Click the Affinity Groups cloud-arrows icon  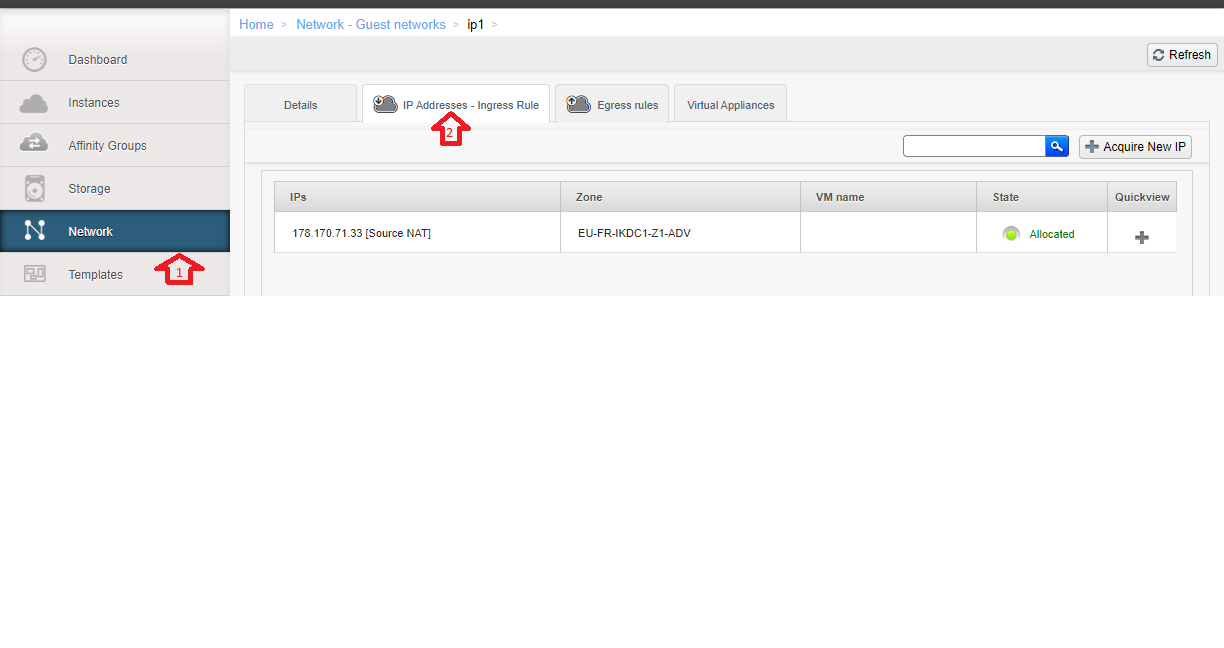34,144
